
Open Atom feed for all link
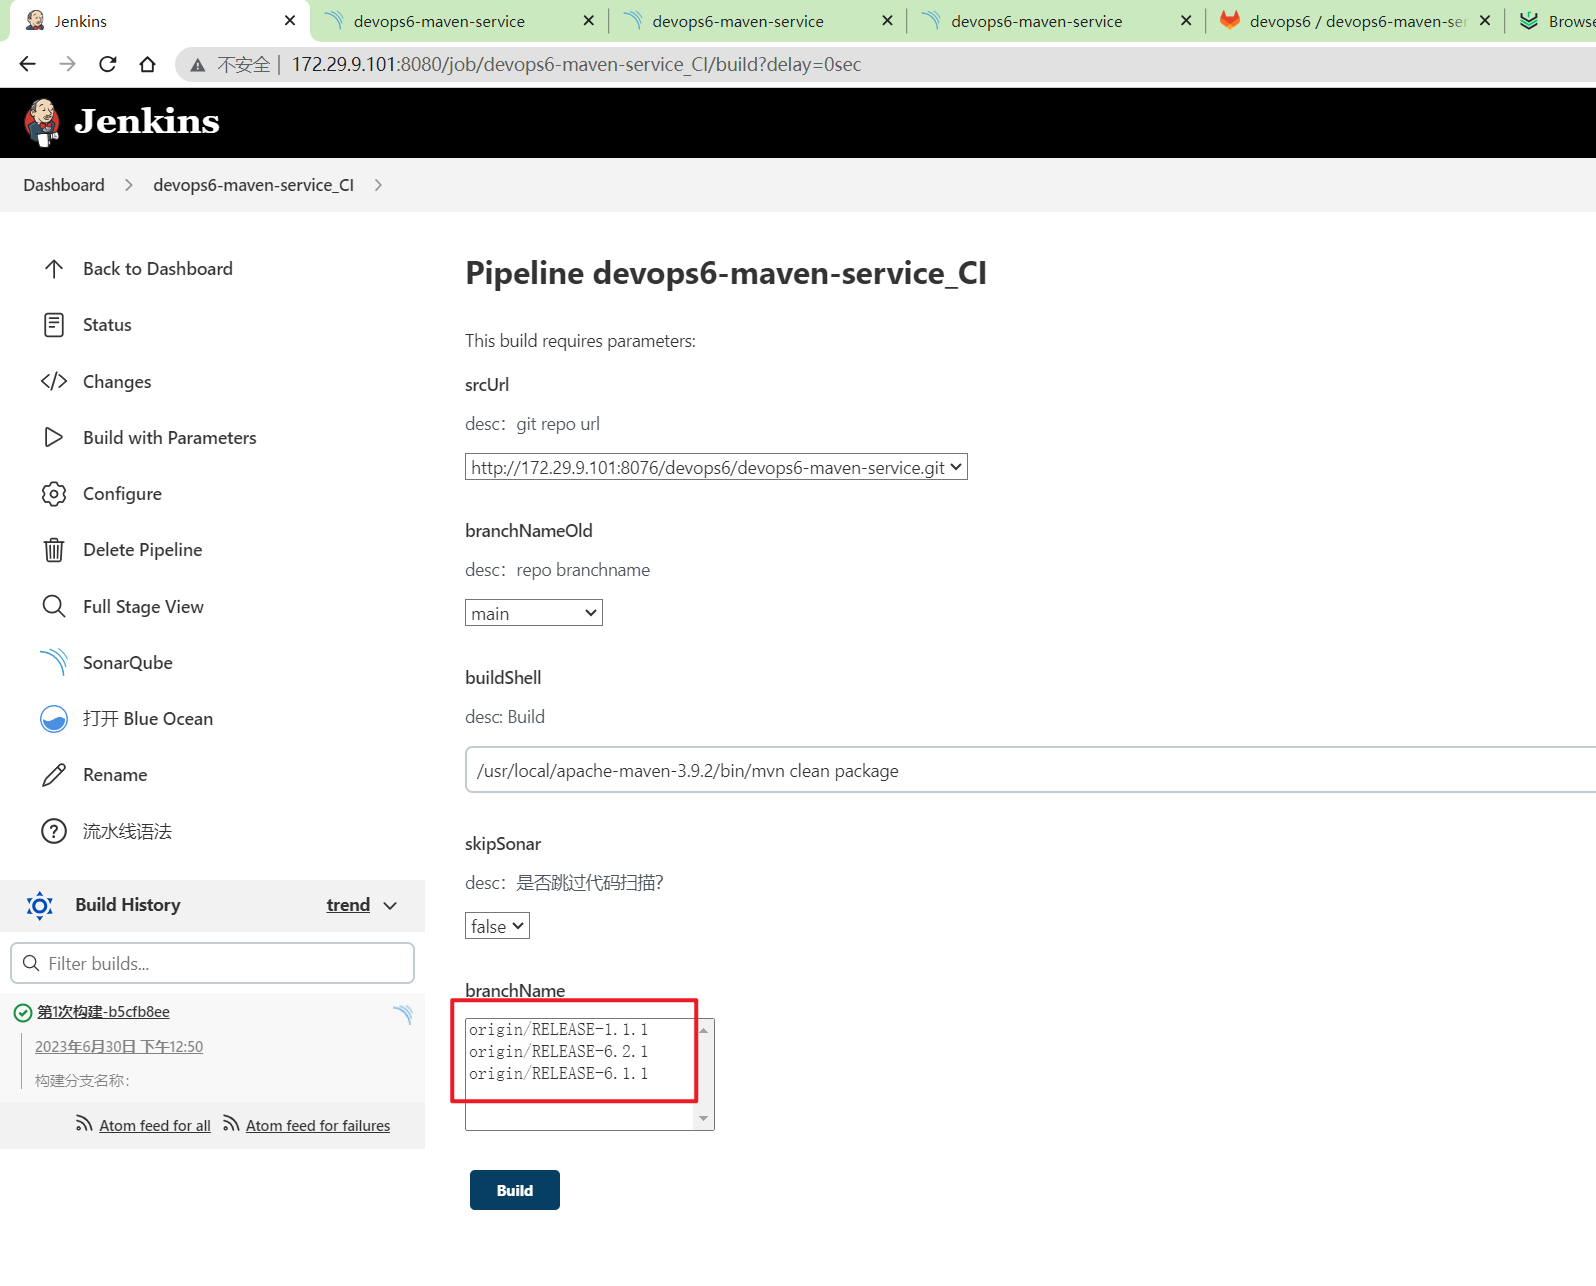(155, 1126)
